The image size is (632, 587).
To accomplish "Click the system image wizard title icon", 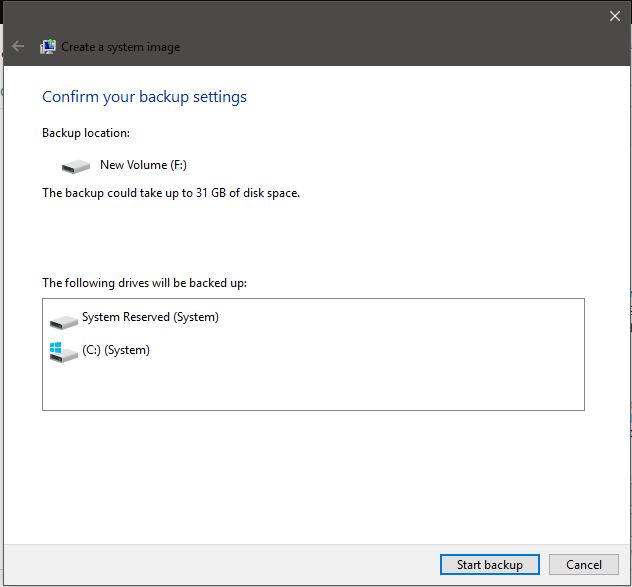I will (48, 47).
